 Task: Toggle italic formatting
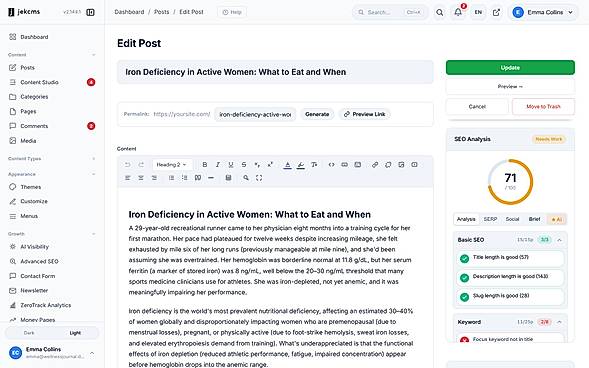218,165
